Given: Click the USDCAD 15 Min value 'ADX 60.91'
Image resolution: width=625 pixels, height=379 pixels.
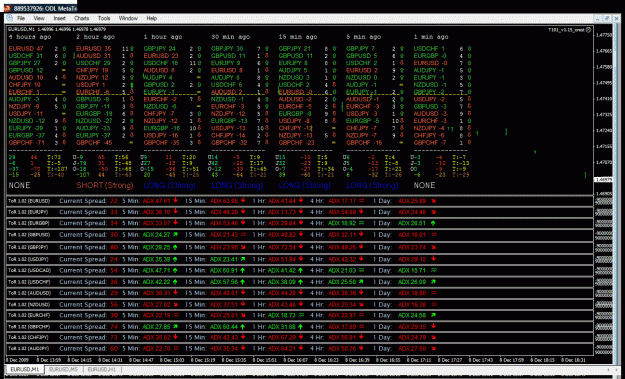Looking at the screenshot, I should tap(224, 271).
